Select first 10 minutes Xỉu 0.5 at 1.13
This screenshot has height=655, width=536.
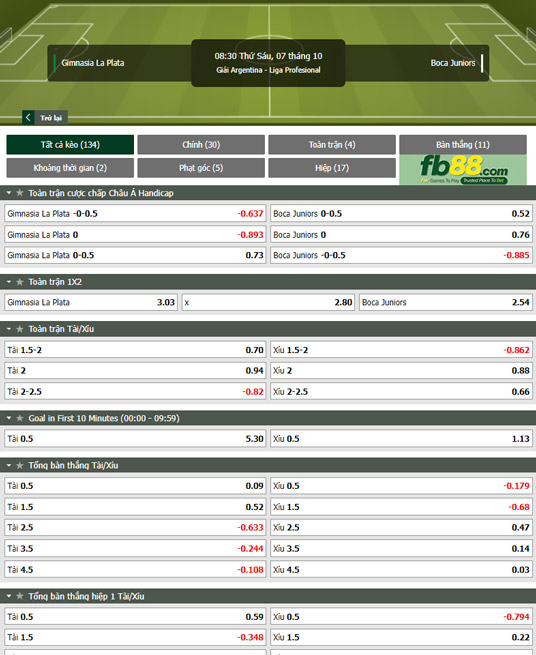tap(401, 439)
